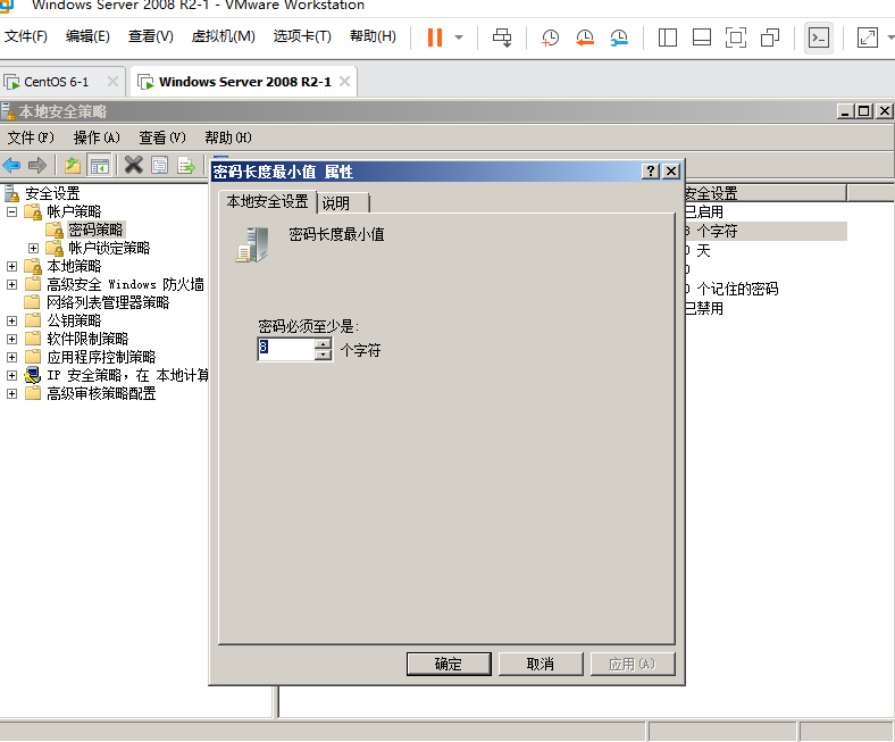Expand the 软件限制策略 node
Viewport: 895px width, 742px height.
click(11, 340)
